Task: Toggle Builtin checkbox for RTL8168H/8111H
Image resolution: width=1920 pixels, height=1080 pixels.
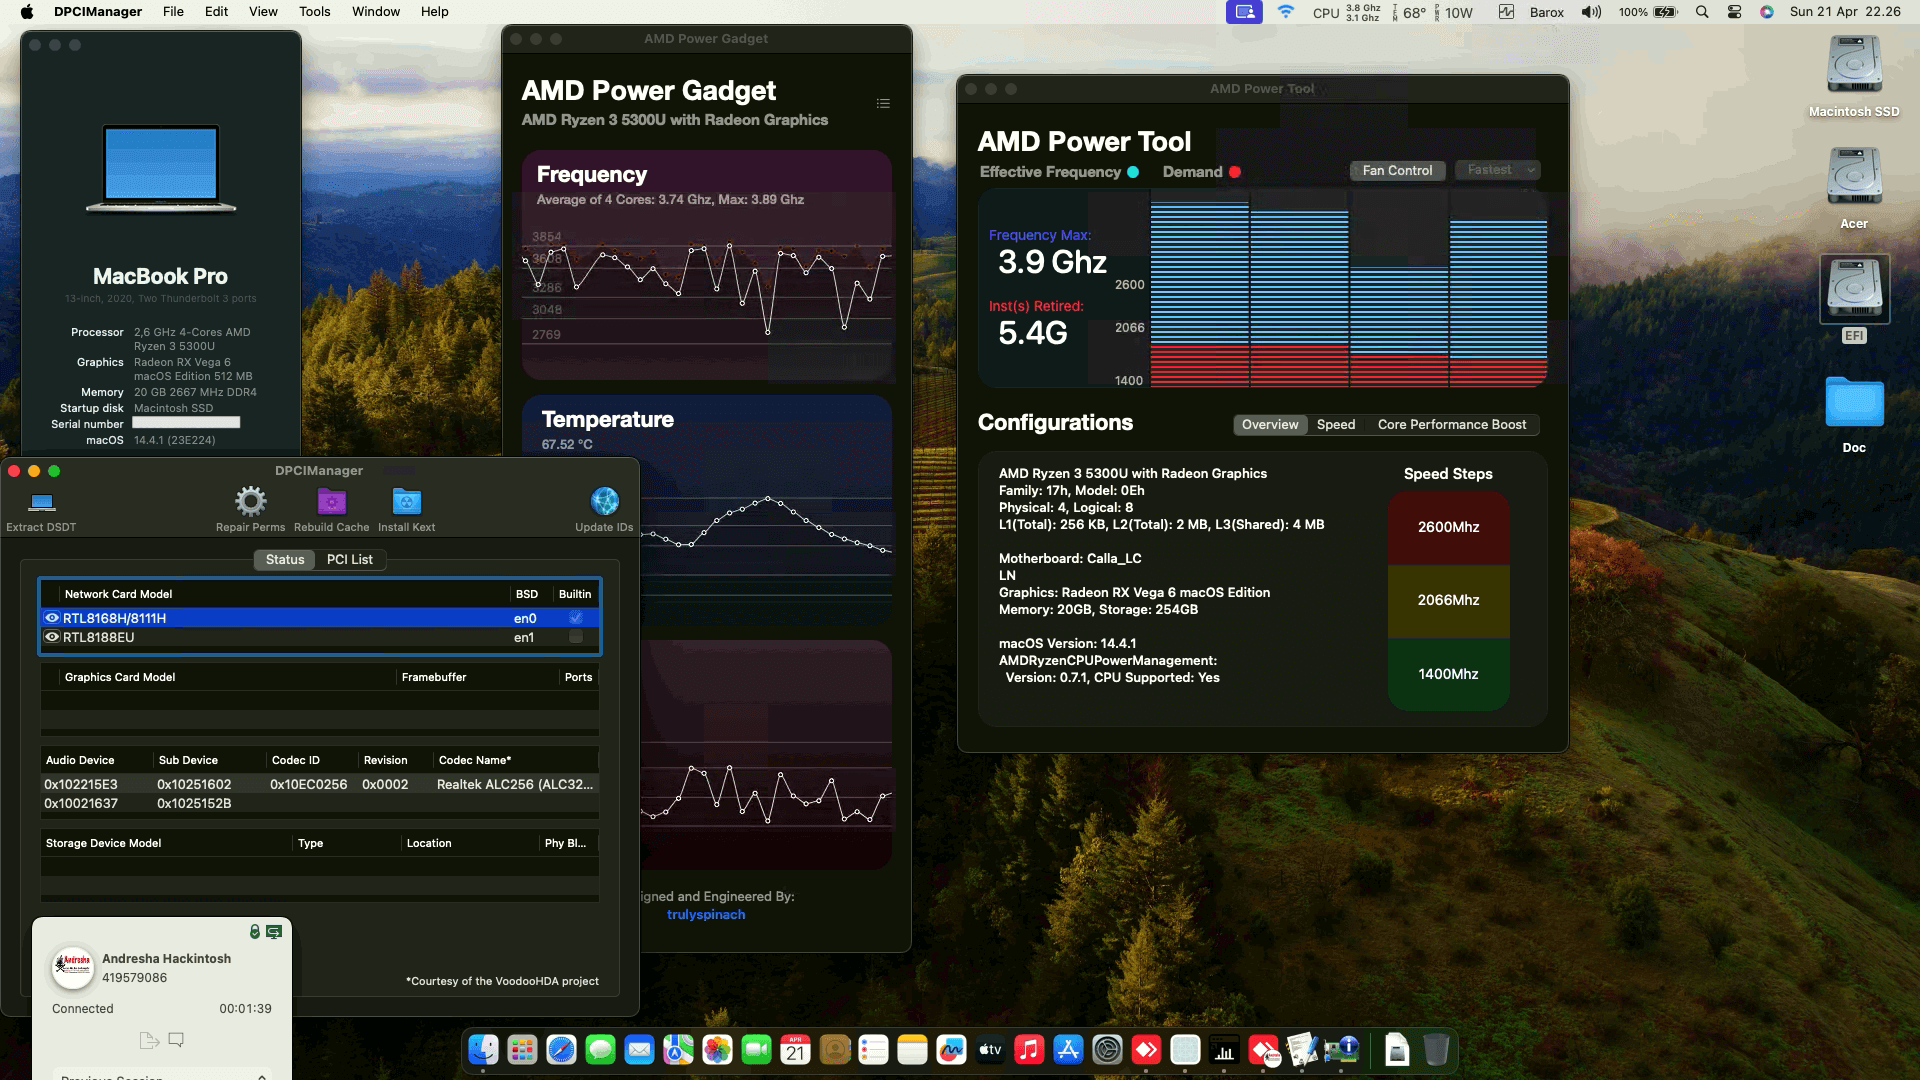Action: [576, 618]
